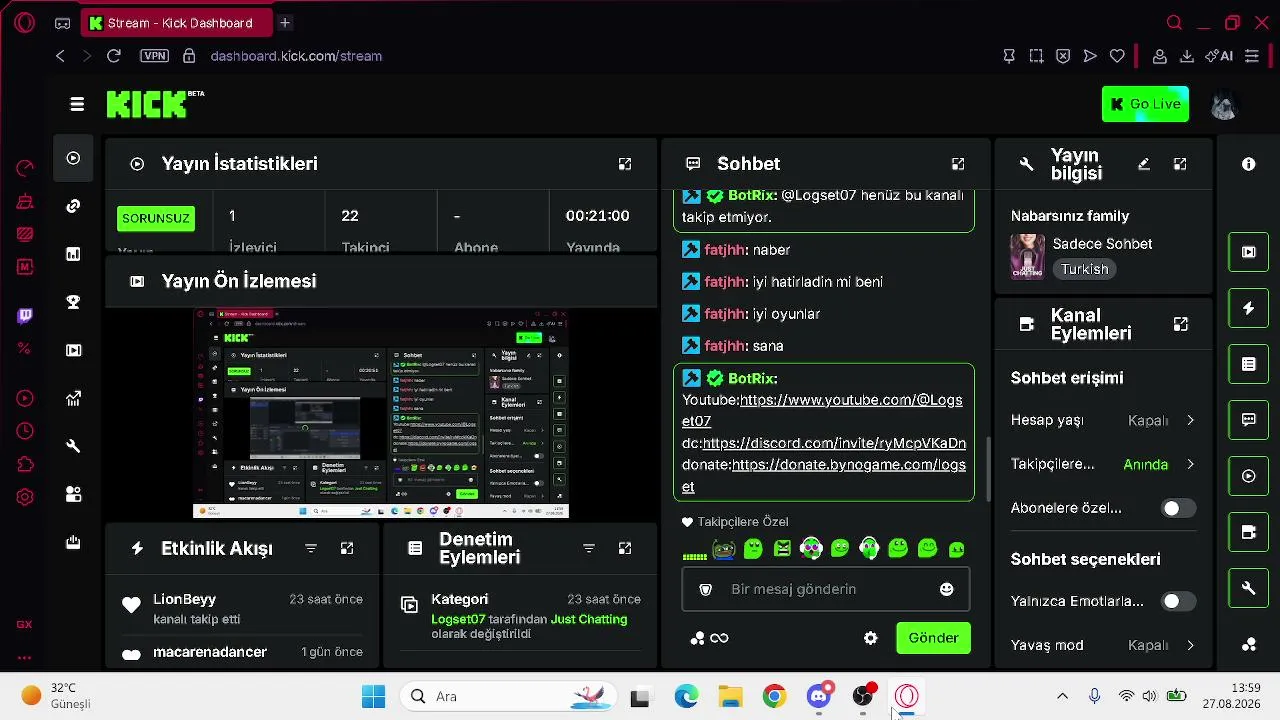The image size is (1280, 720).
Task: Click the wrench icon in the right rail
Action: (1248, 588)
